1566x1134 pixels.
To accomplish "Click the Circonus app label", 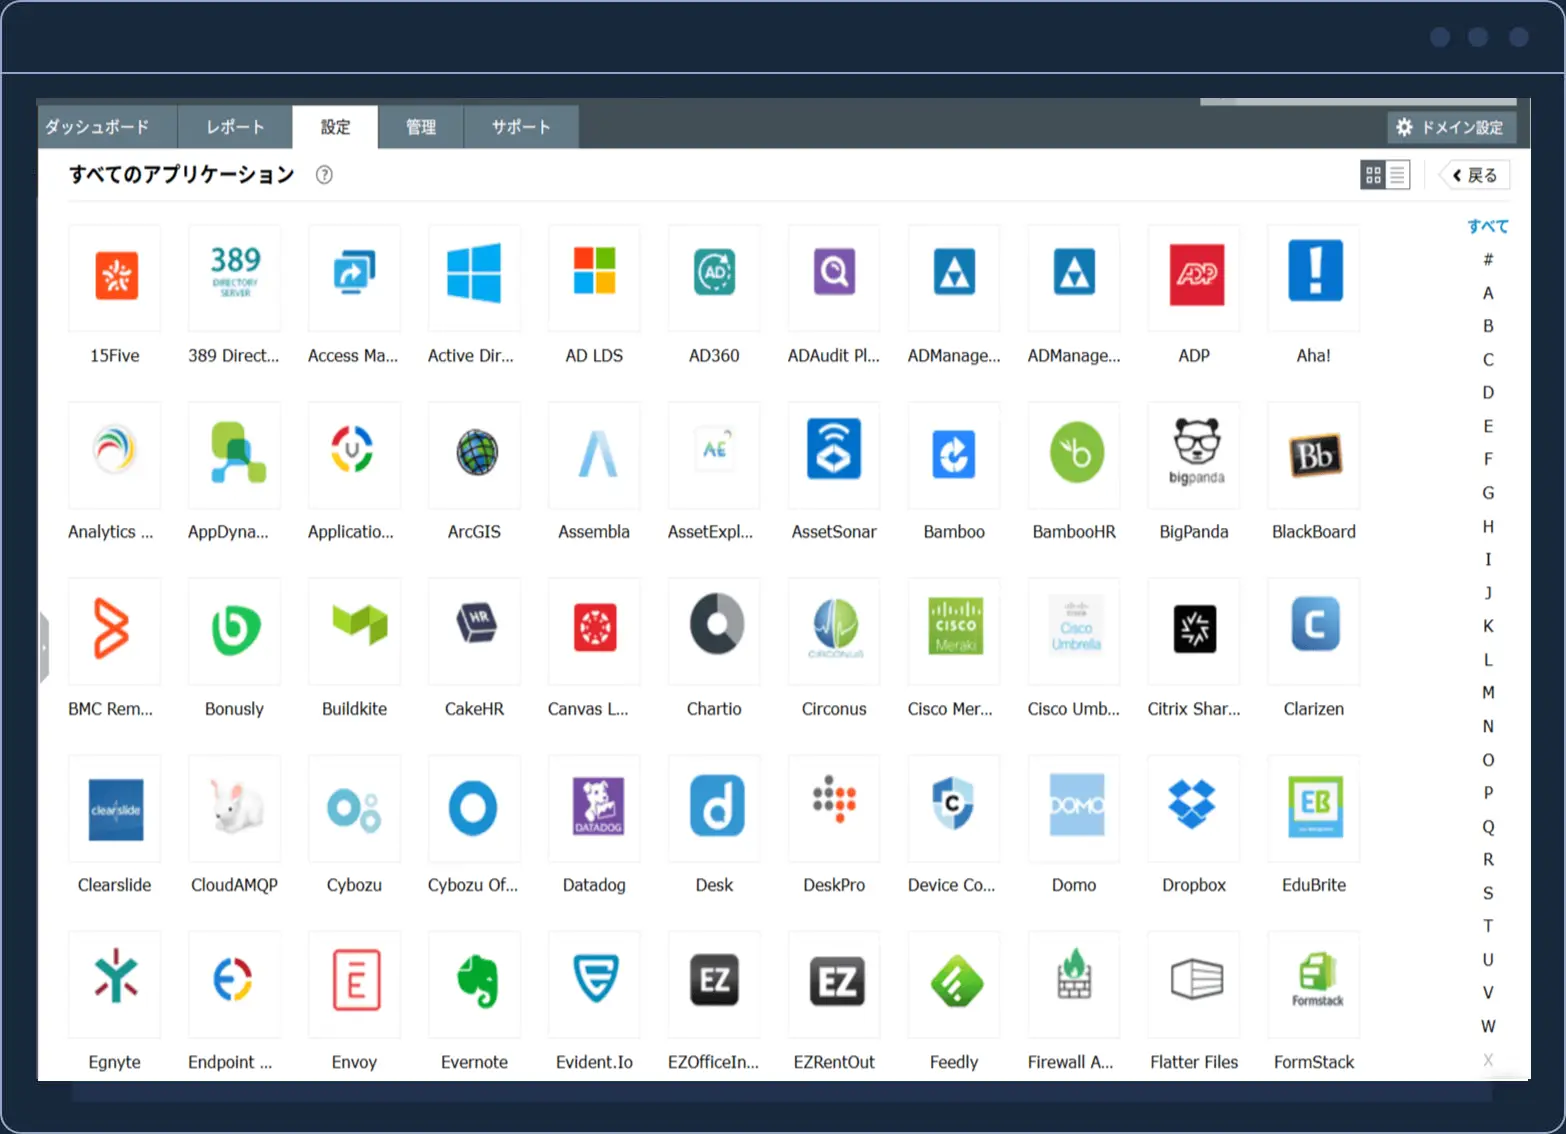I will (834, 709).
